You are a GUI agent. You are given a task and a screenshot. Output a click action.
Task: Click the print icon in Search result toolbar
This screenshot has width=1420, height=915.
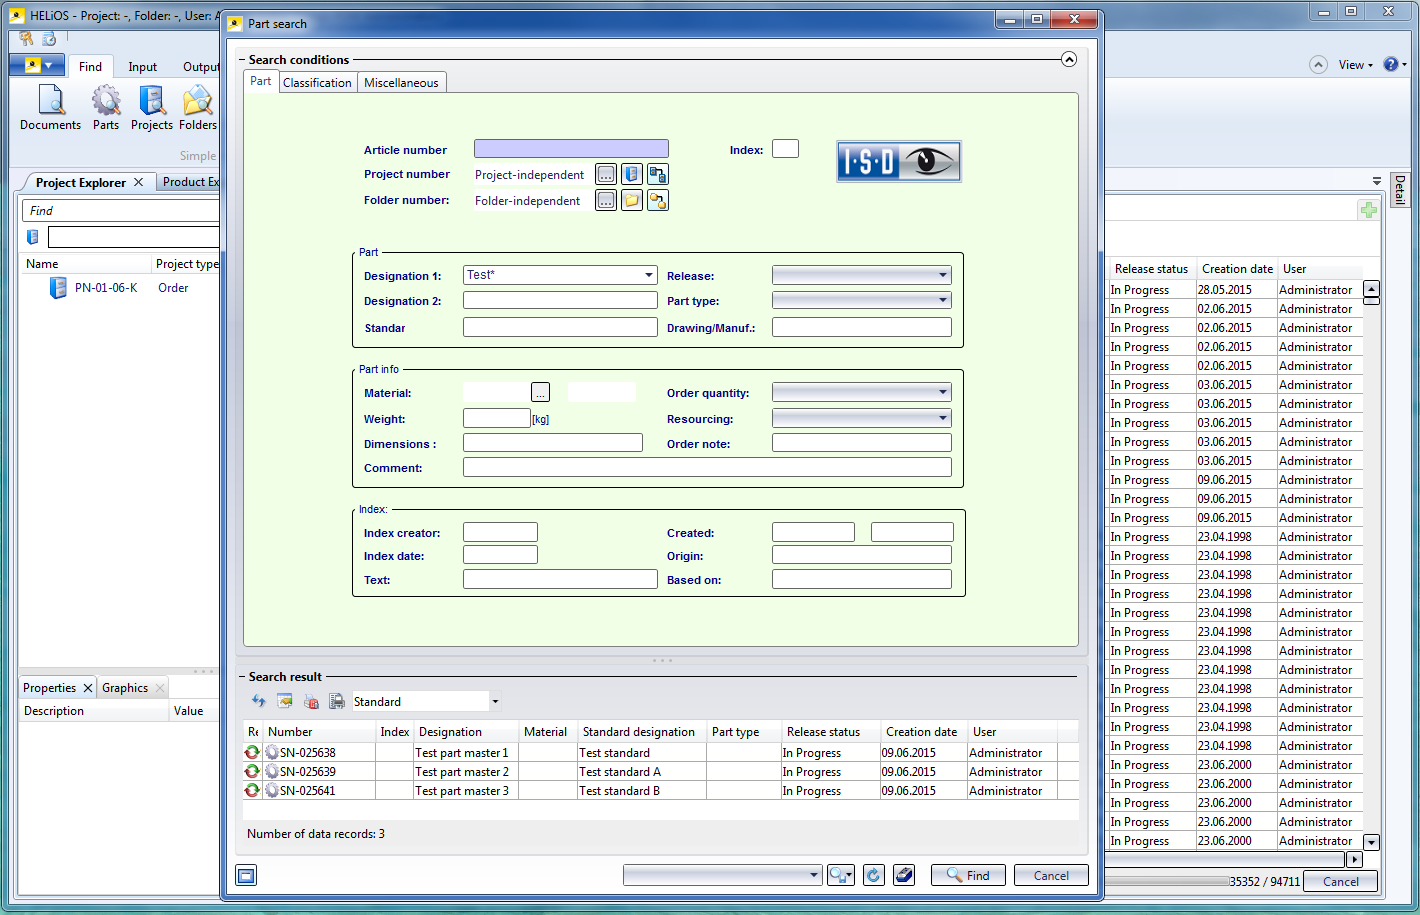(337, 702)
